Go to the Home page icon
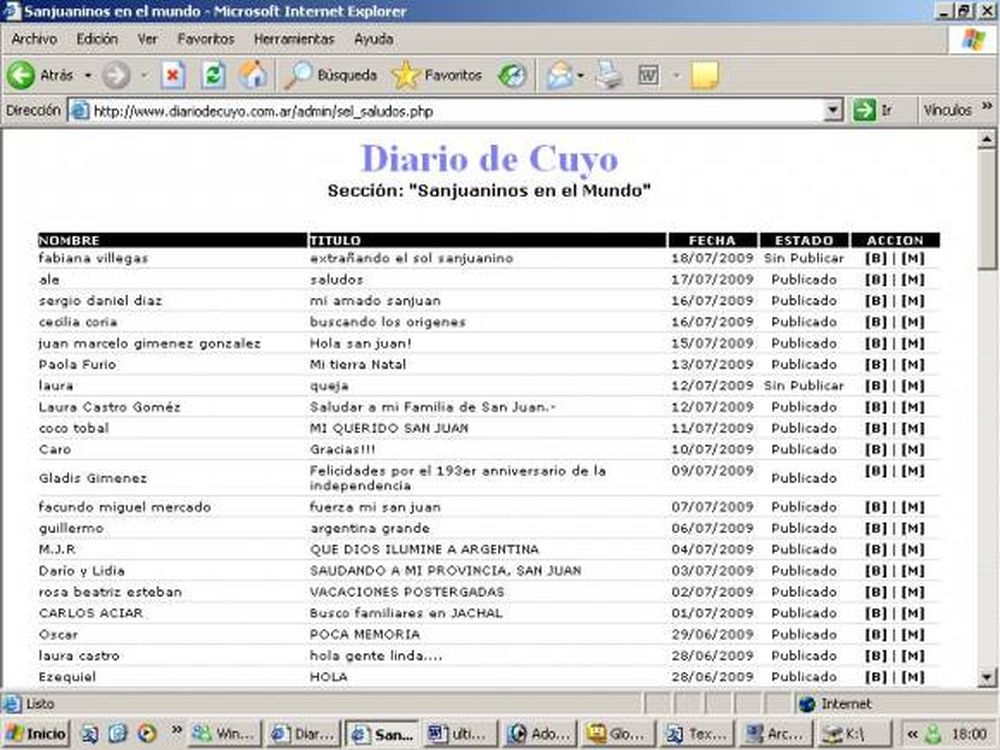 point(253,75)
